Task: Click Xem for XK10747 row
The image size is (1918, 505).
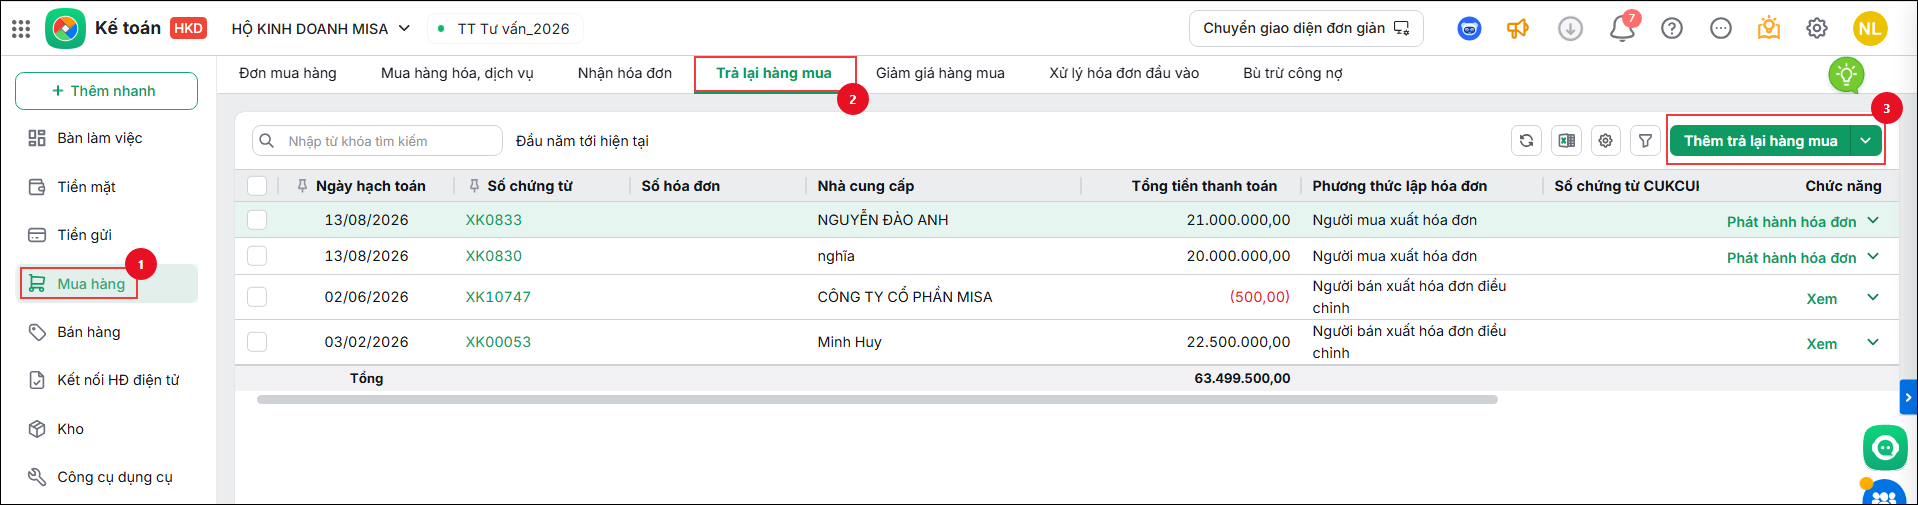Action: tap(1822, 299)
